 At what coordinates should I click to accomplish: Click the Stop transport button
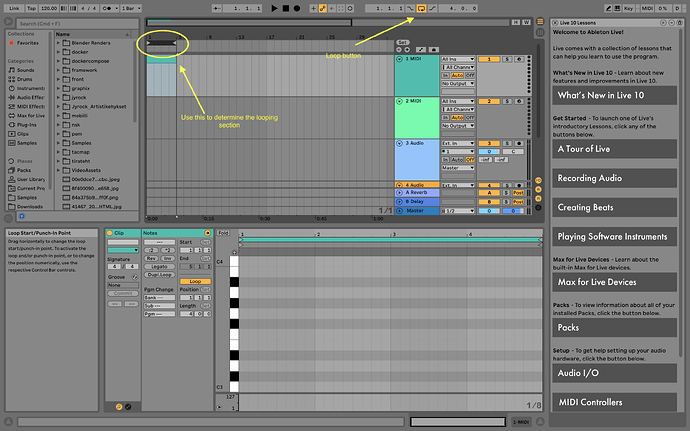coord(286,8)
